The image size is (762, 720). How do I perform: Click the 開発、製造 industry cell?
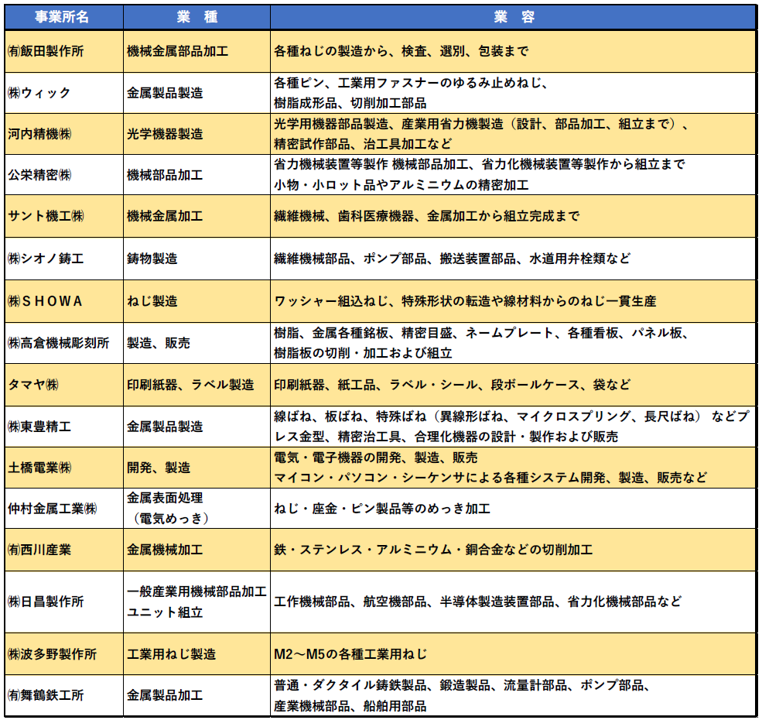(x=197, y=468)
